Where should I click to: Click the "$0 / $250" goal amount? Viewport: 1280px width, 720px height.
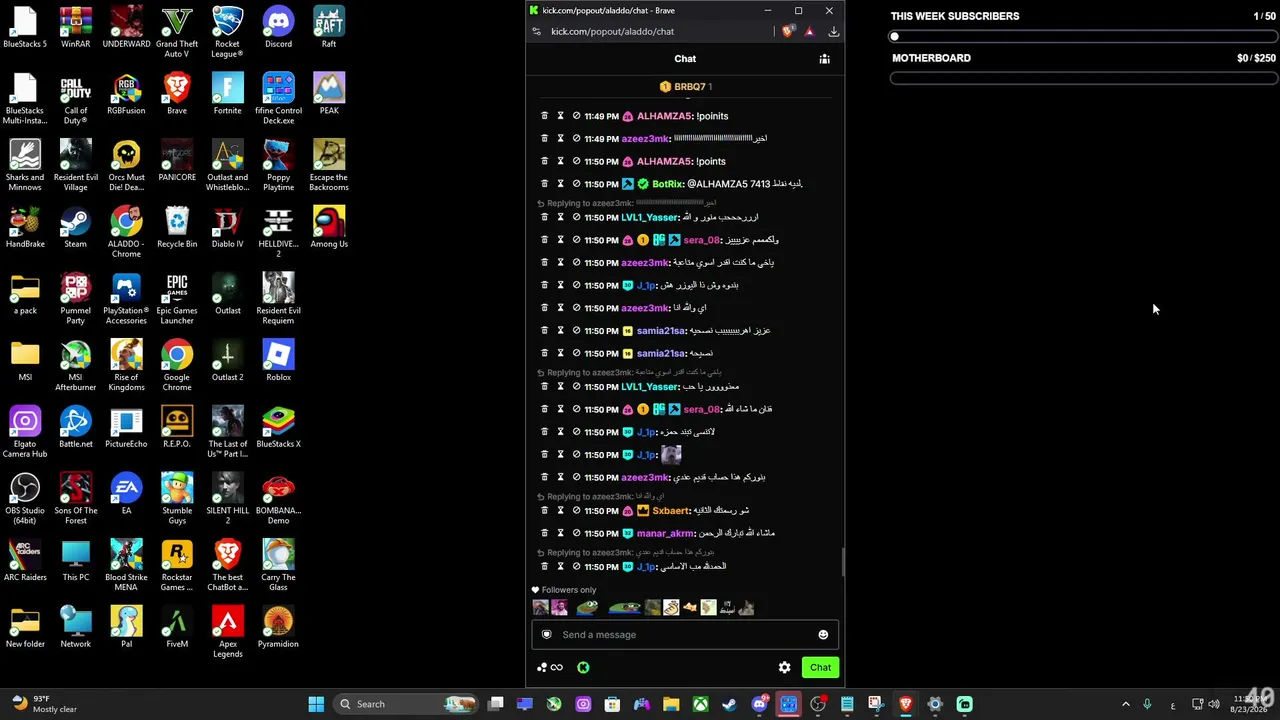(1257, 58)
